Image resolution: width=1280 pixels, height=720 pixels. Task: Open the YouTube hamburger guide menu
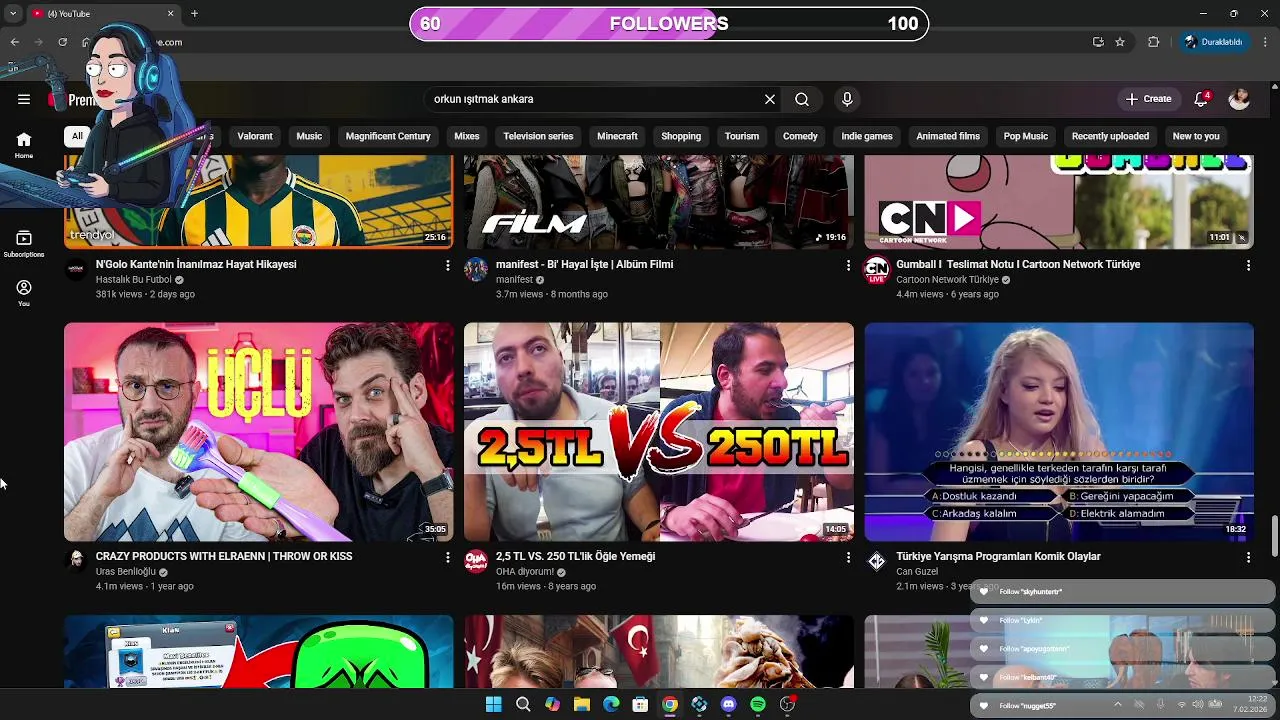pos(24,99)
